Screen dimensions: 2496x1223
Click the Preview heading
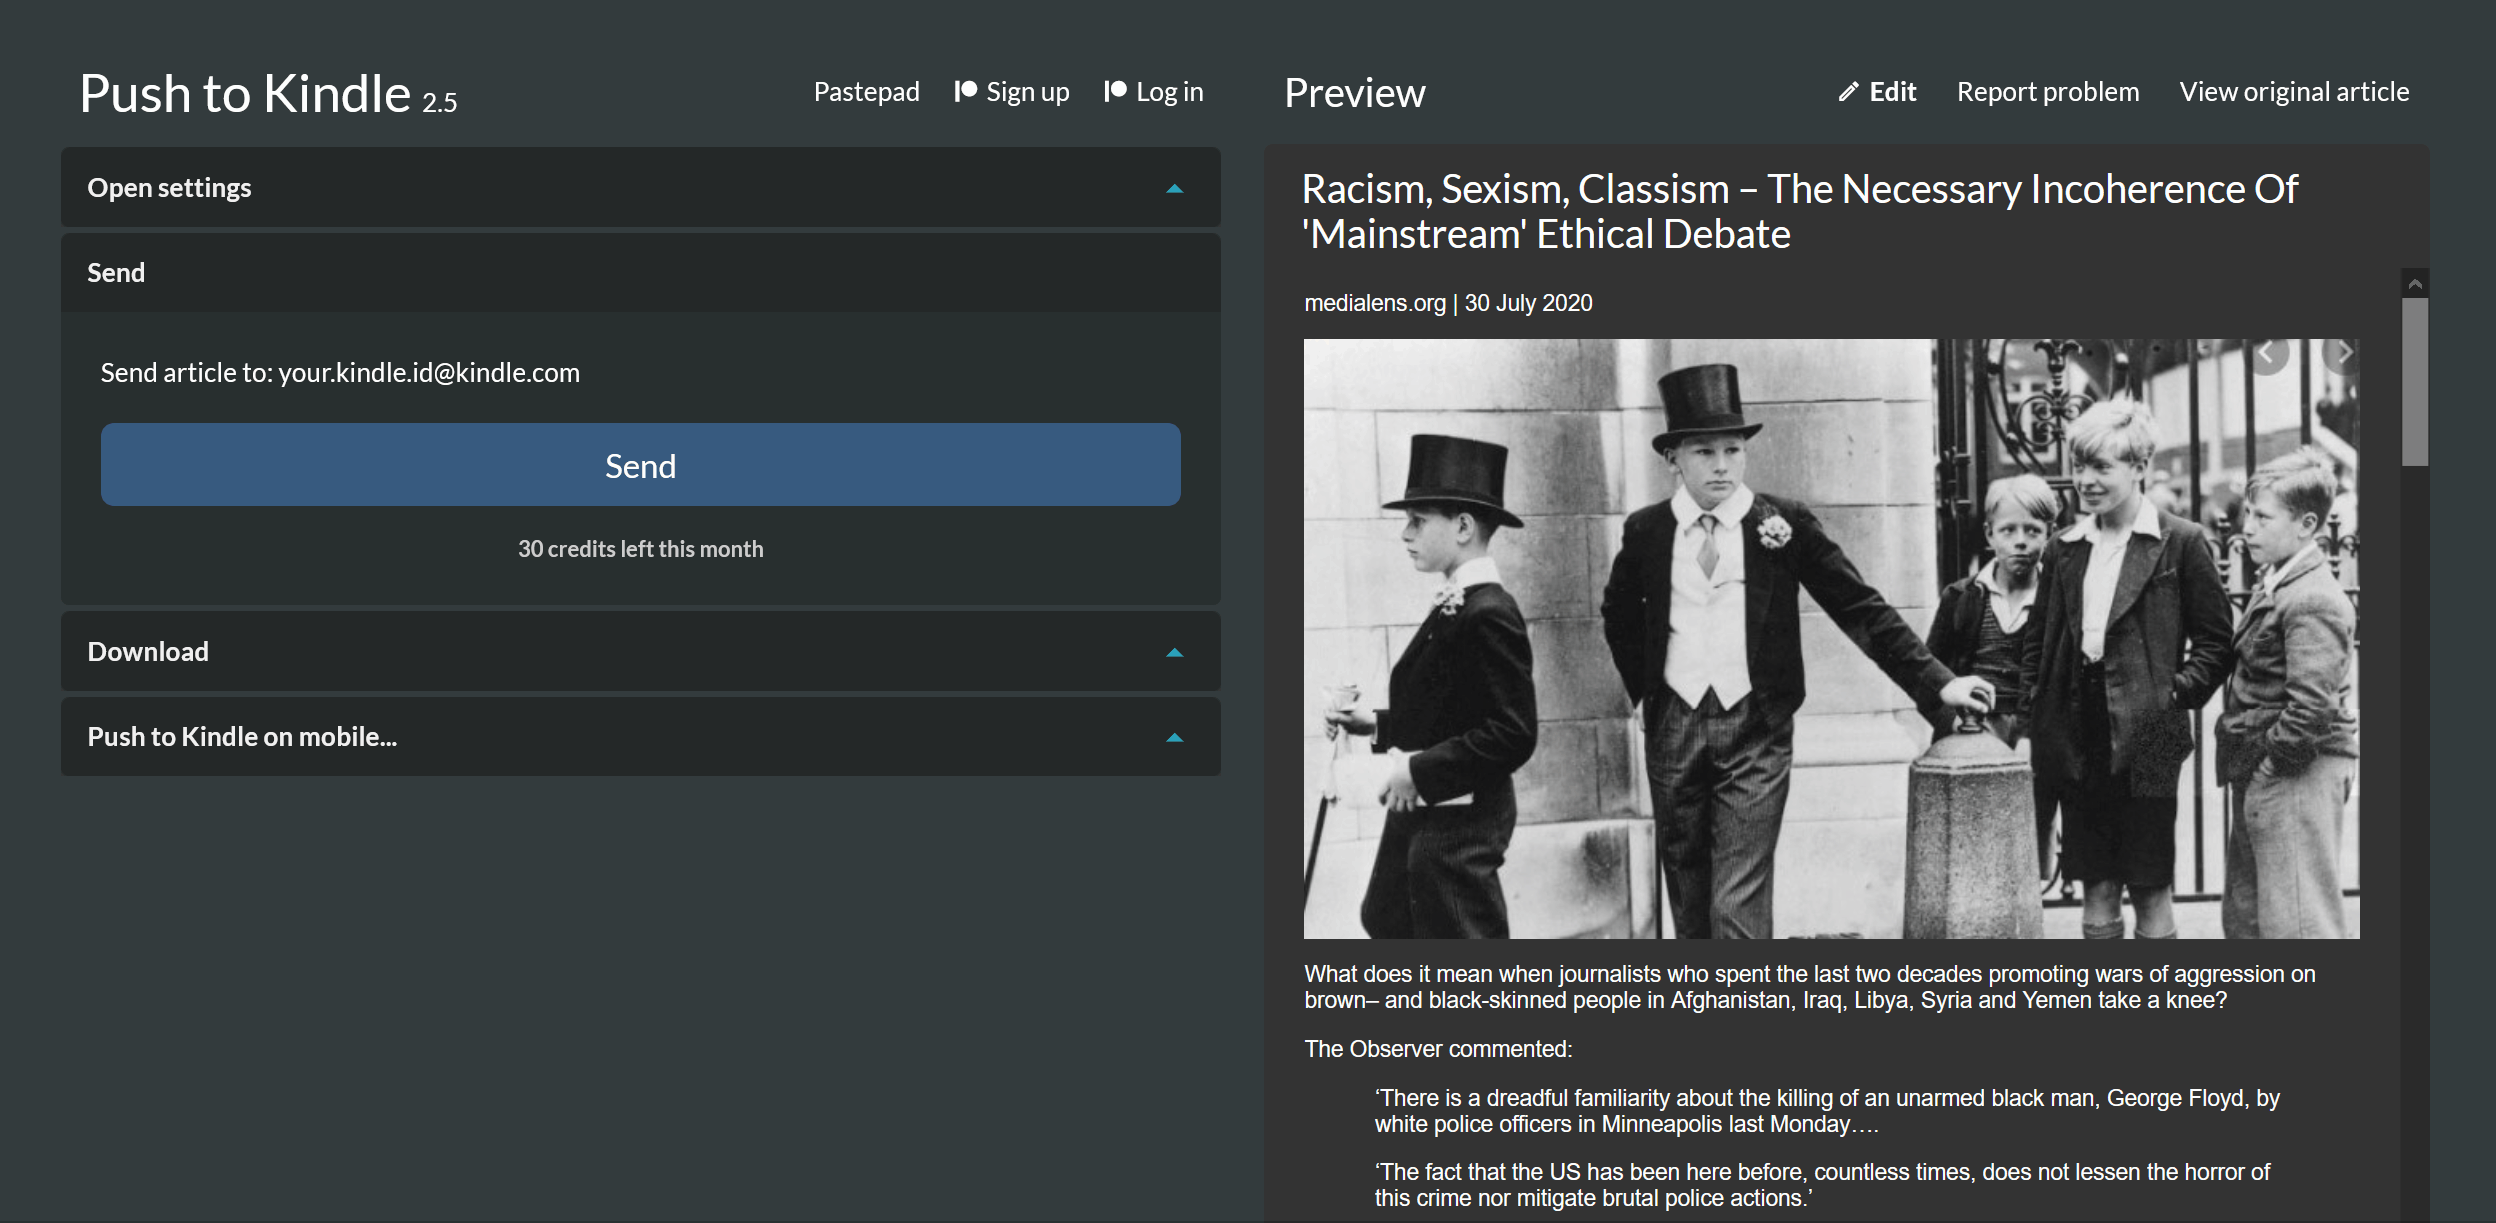tap(1355, 93)
